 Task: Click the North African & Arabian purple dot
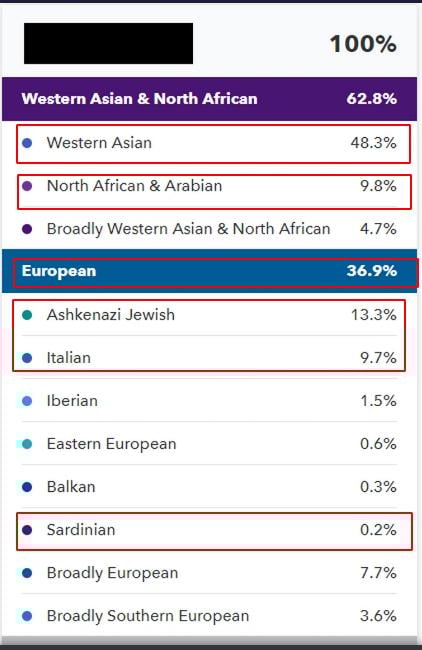27,186
